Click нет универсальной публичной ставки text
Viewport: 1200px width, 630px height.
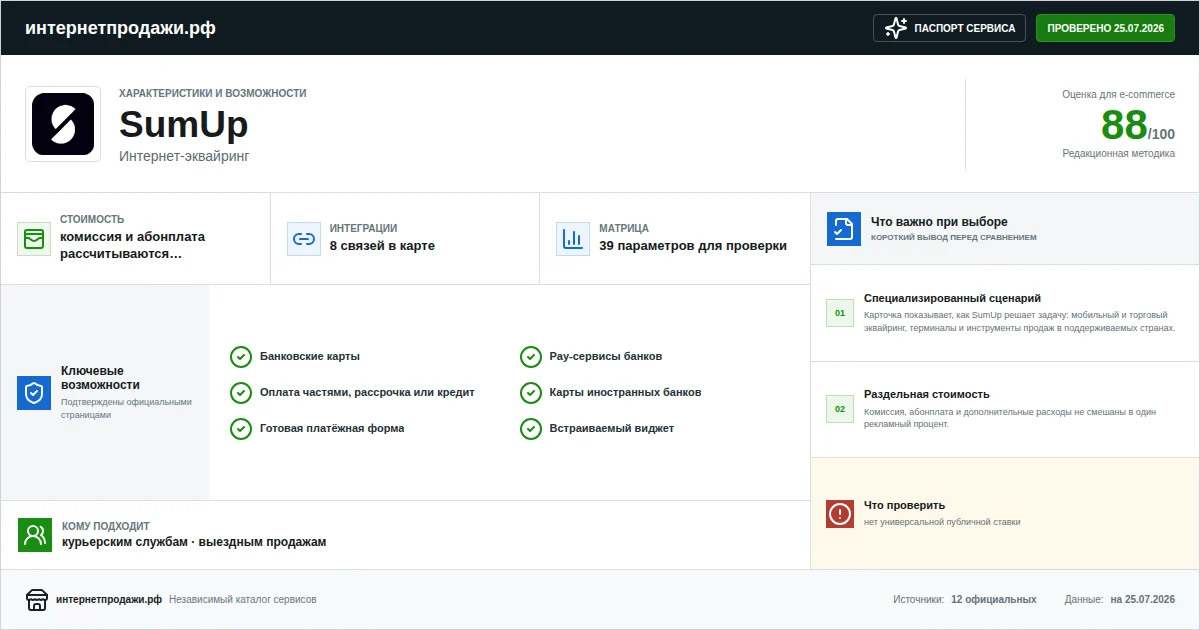(x=942, y=522)
